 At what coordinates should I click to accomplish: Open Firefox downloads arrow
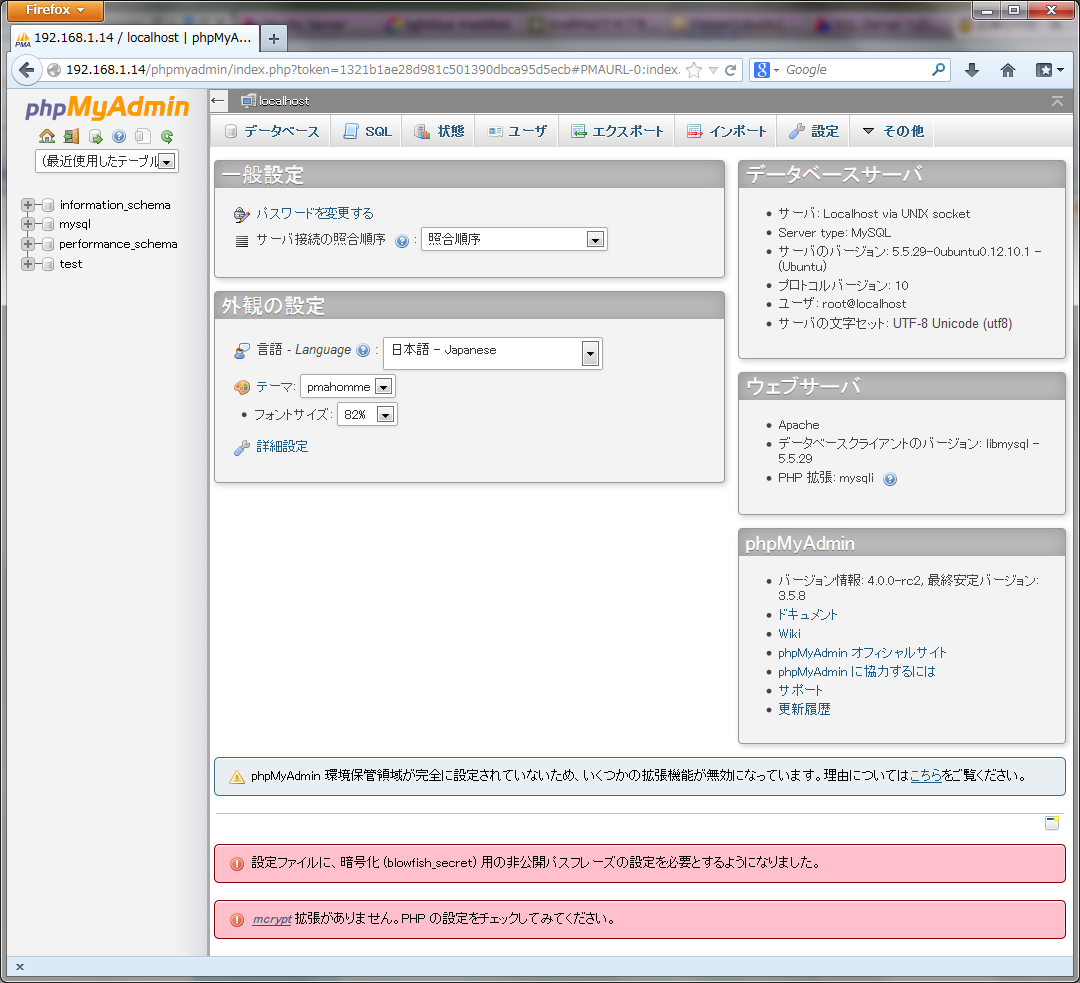(972, 70)
